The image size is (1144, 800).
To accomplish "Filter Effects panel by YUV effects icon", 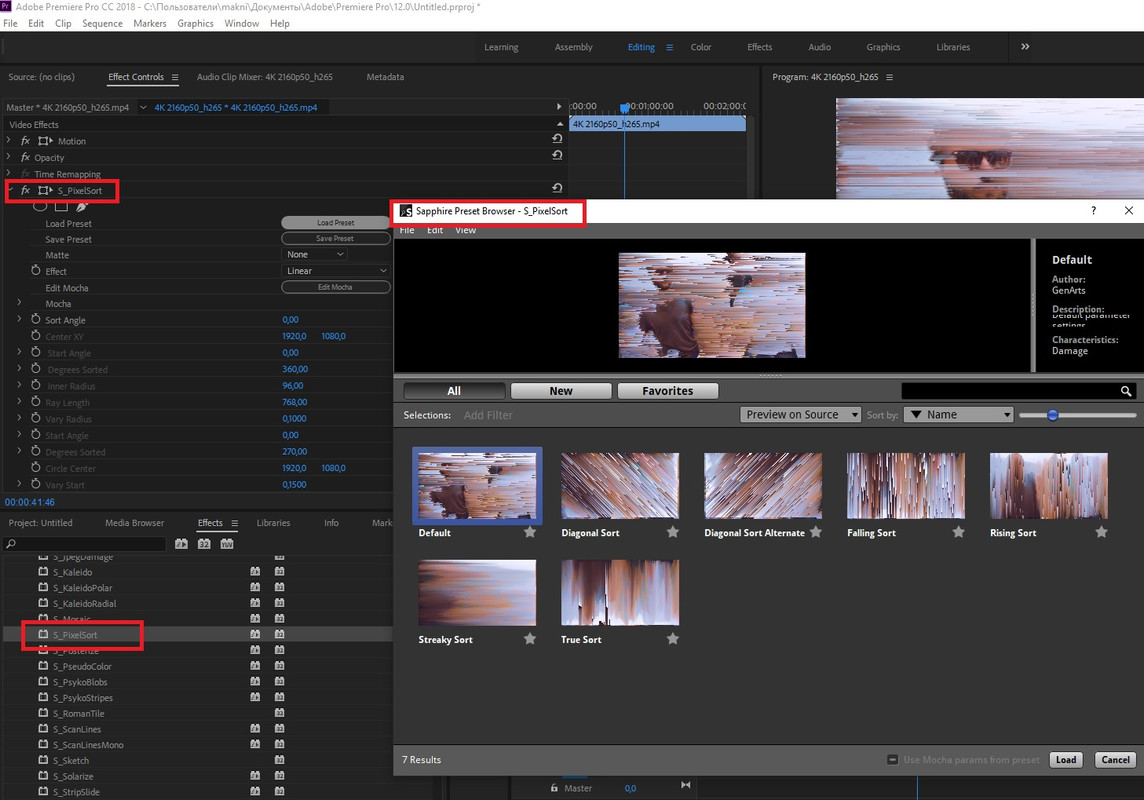I will [227, 544].
